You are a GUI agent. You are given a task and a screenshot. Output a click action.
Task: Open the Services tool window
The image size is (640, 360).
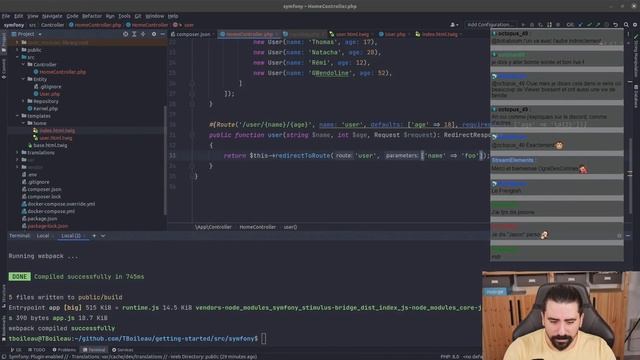pyautogui.click(x=122, y=350)
